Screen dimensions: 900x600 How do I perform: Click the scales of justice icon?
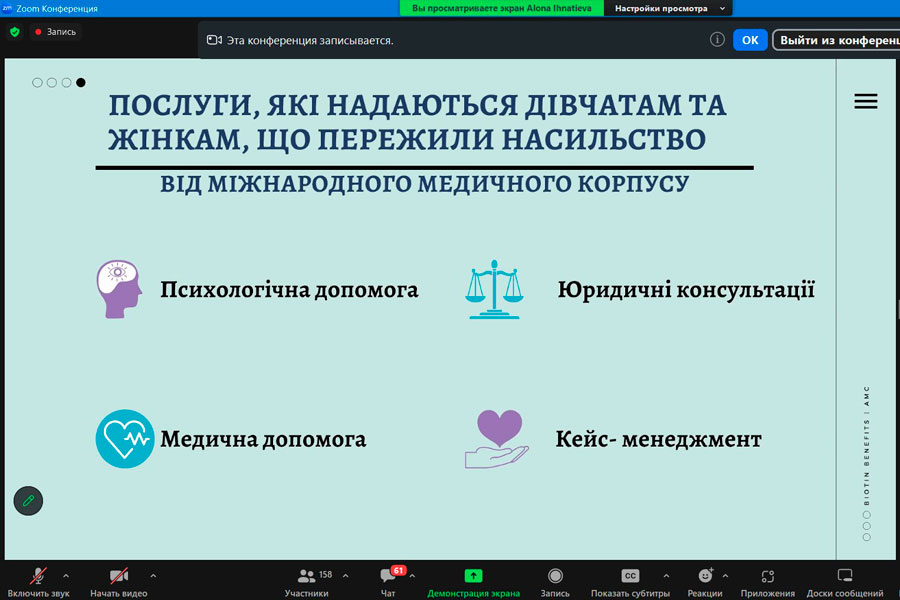pyautogui.click(x=494, y=289)
